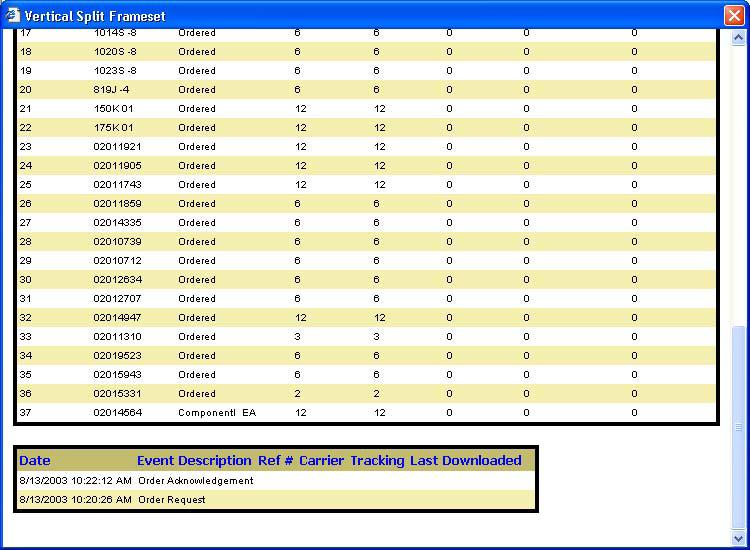The width and height of the screenshot is (750, 550).
Task: Click the Event Description column header
Action: click(194, 461)
